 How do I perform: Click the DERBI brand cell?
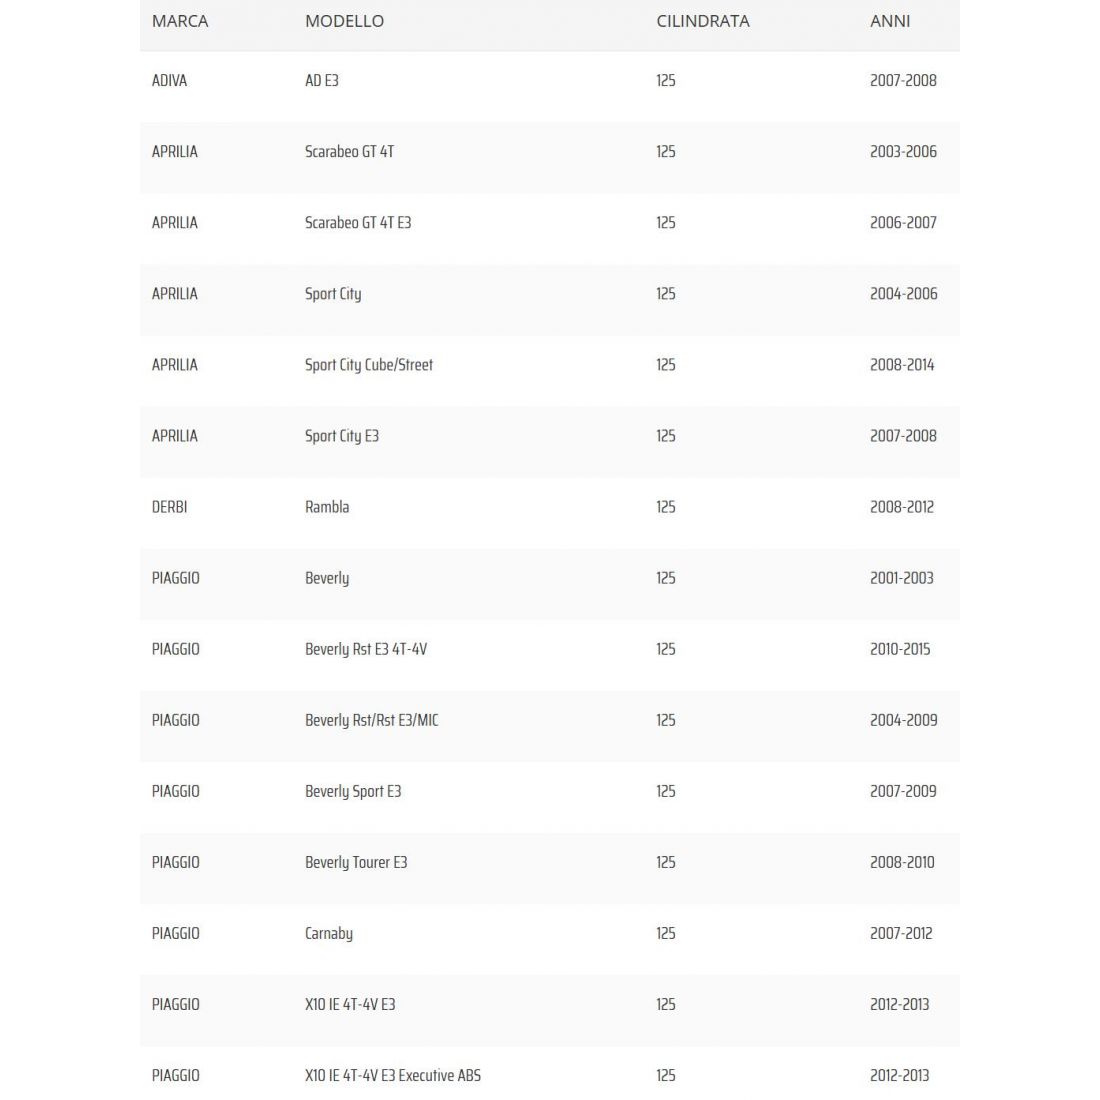click(169, 507)
